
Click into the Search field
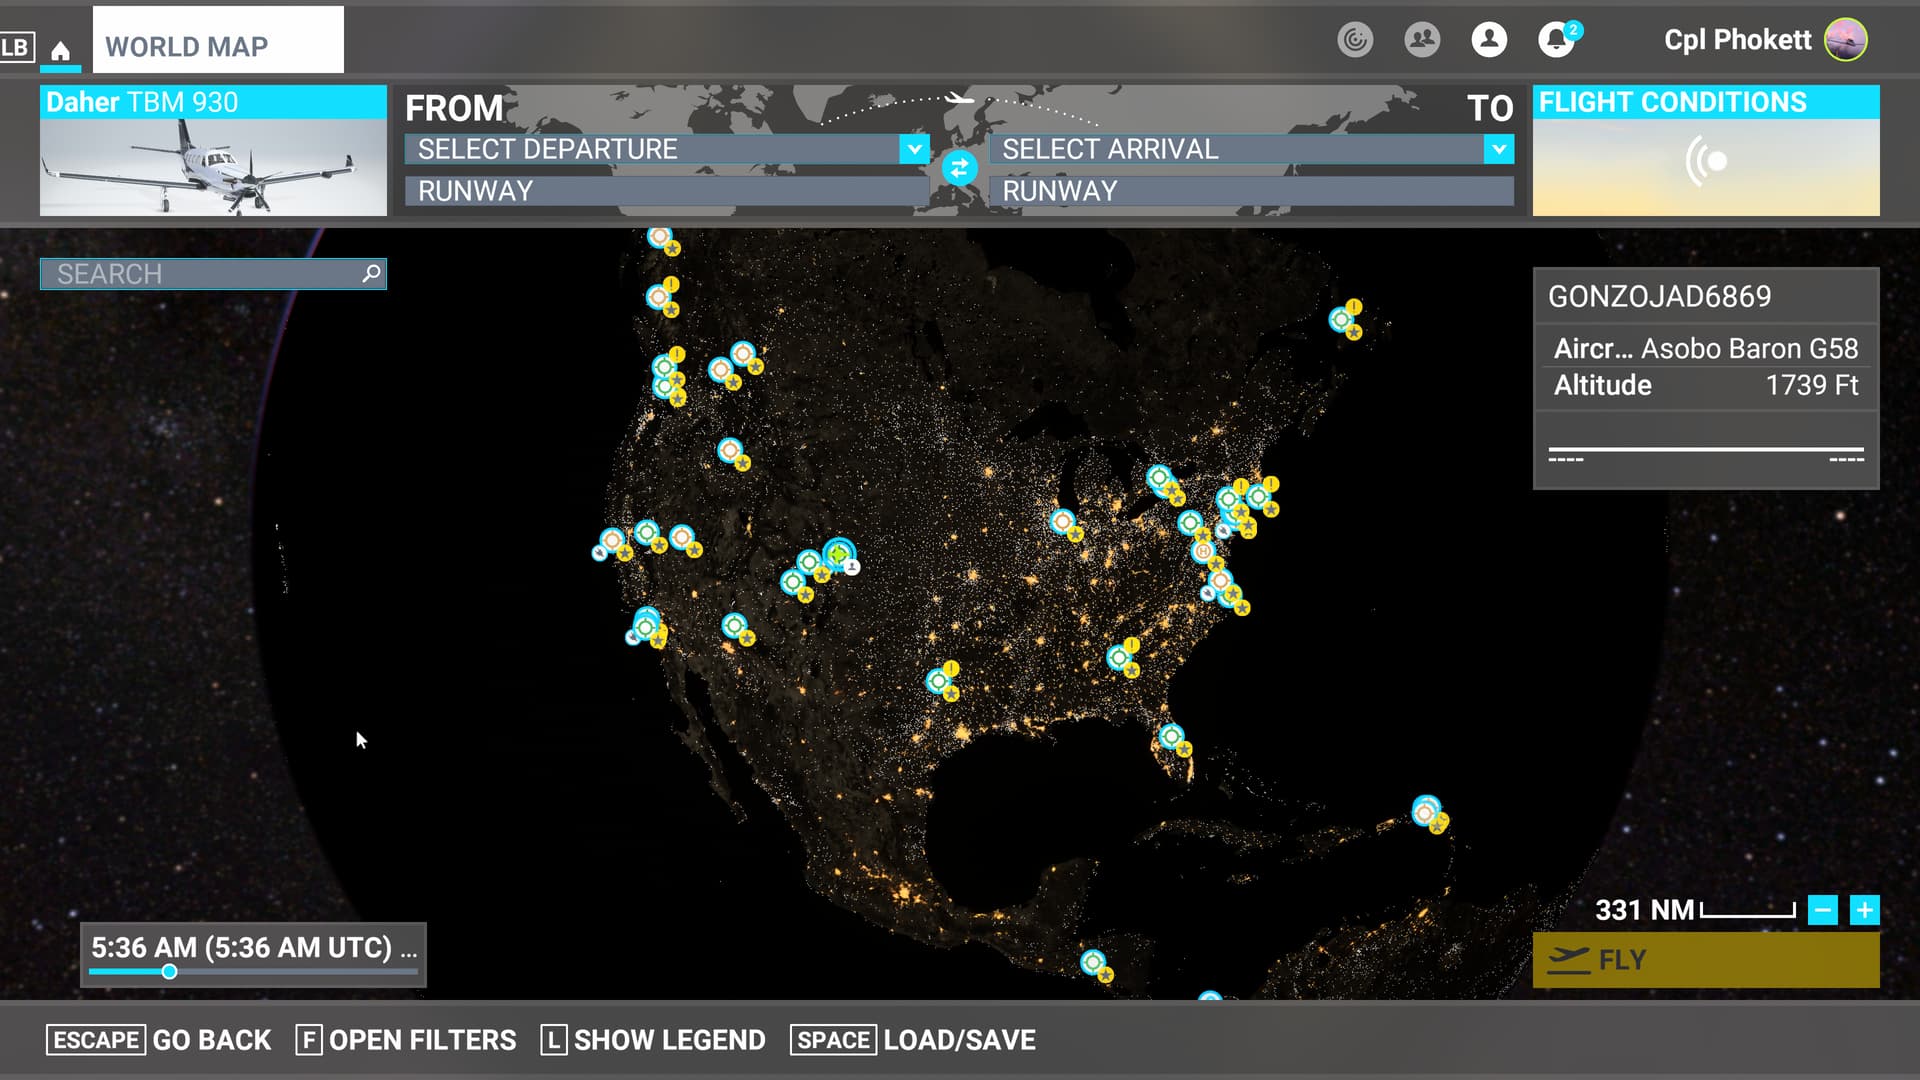[200, 273]
